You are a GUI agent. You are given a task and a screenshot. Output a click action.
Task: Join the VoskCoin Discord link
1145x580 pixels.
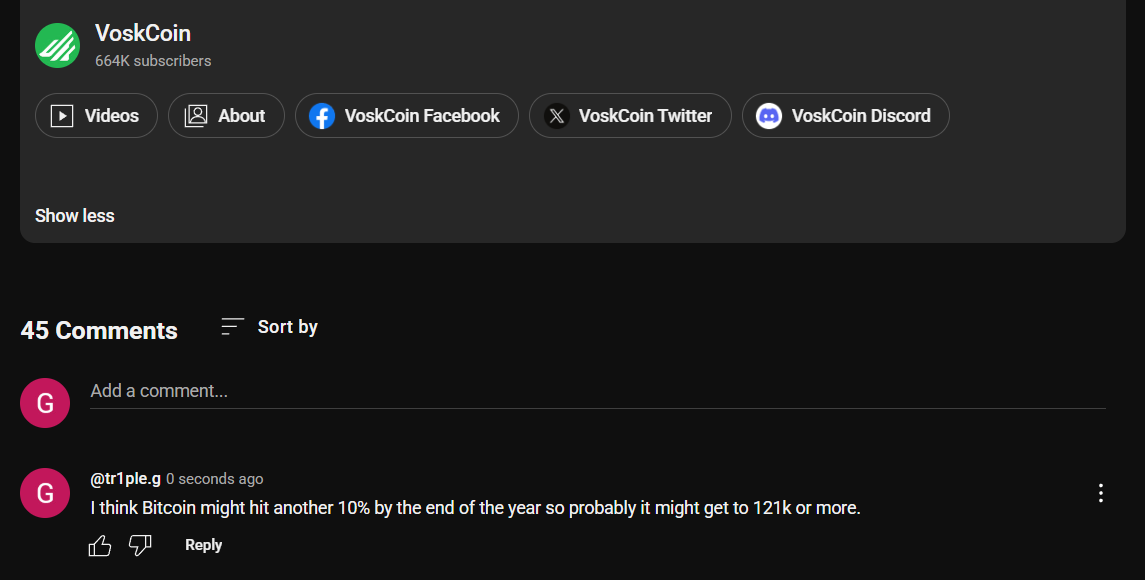(846, 115)
